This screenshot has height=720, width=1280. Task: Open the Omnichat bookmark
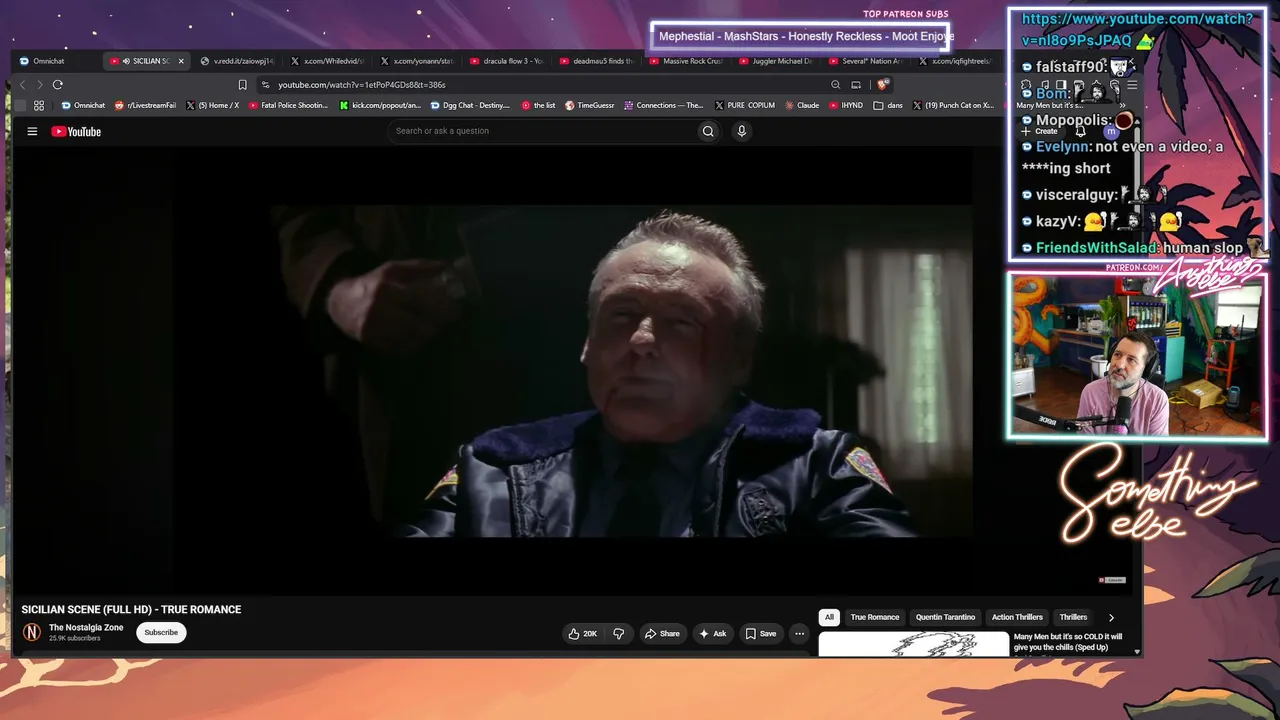[x=83, y=105]
